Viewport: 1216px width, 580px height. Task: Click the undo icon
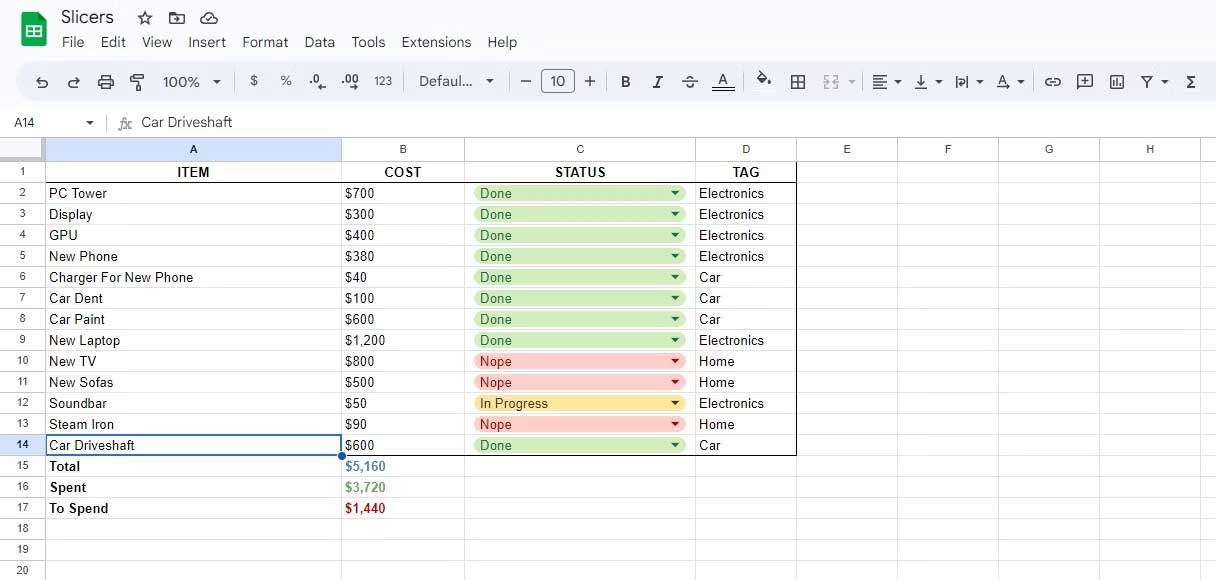coord(41,82)
